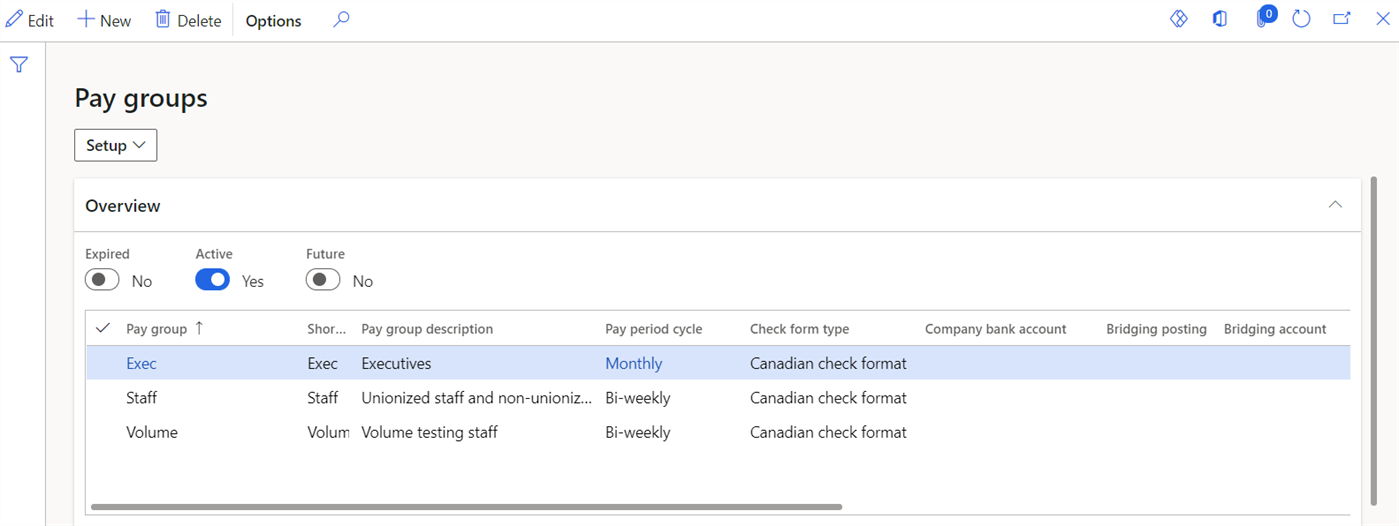Viewport: 1399px width, 526px height.
Task: Click the Executives description cell
Action: click(x=396, y=364)
